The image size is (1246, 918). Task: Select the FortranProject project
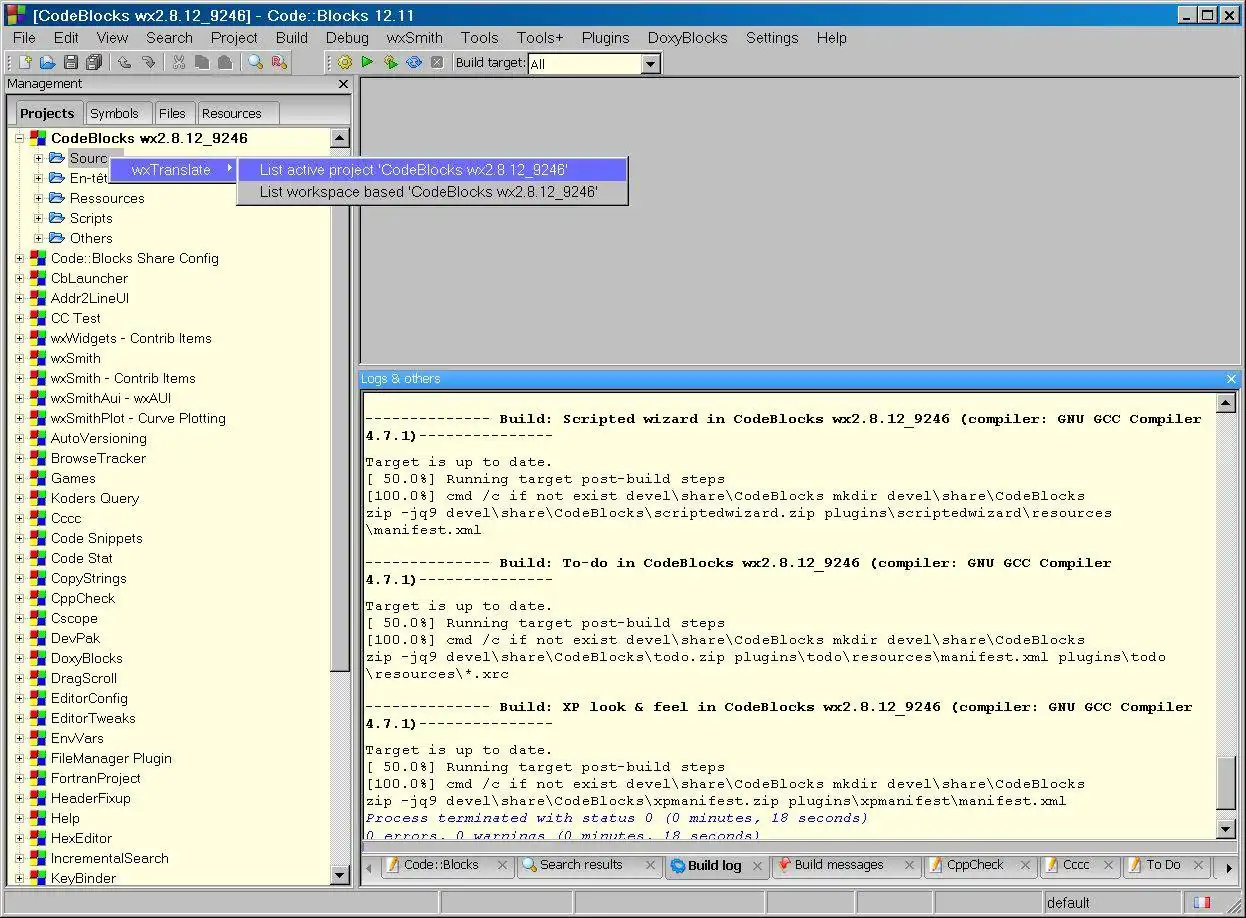tap(96, 778)
